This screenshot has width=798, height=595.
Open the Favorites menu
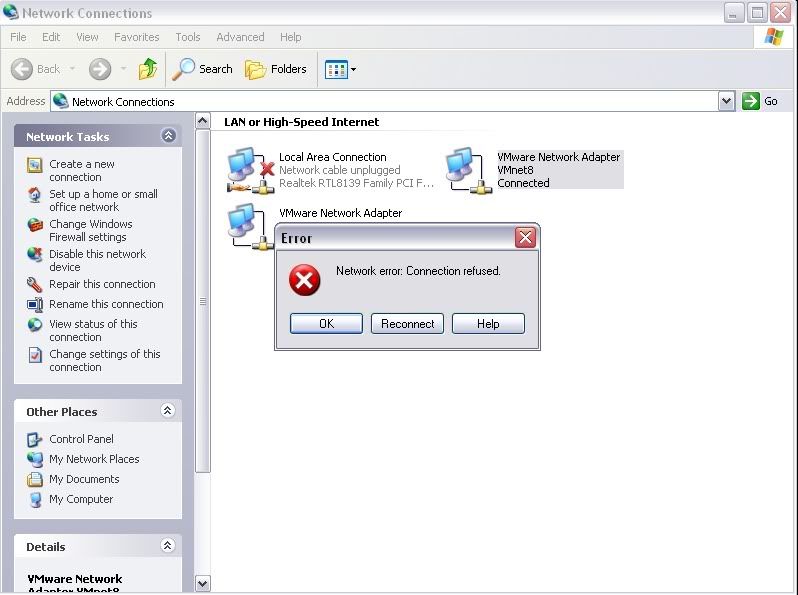pos(136,37)
